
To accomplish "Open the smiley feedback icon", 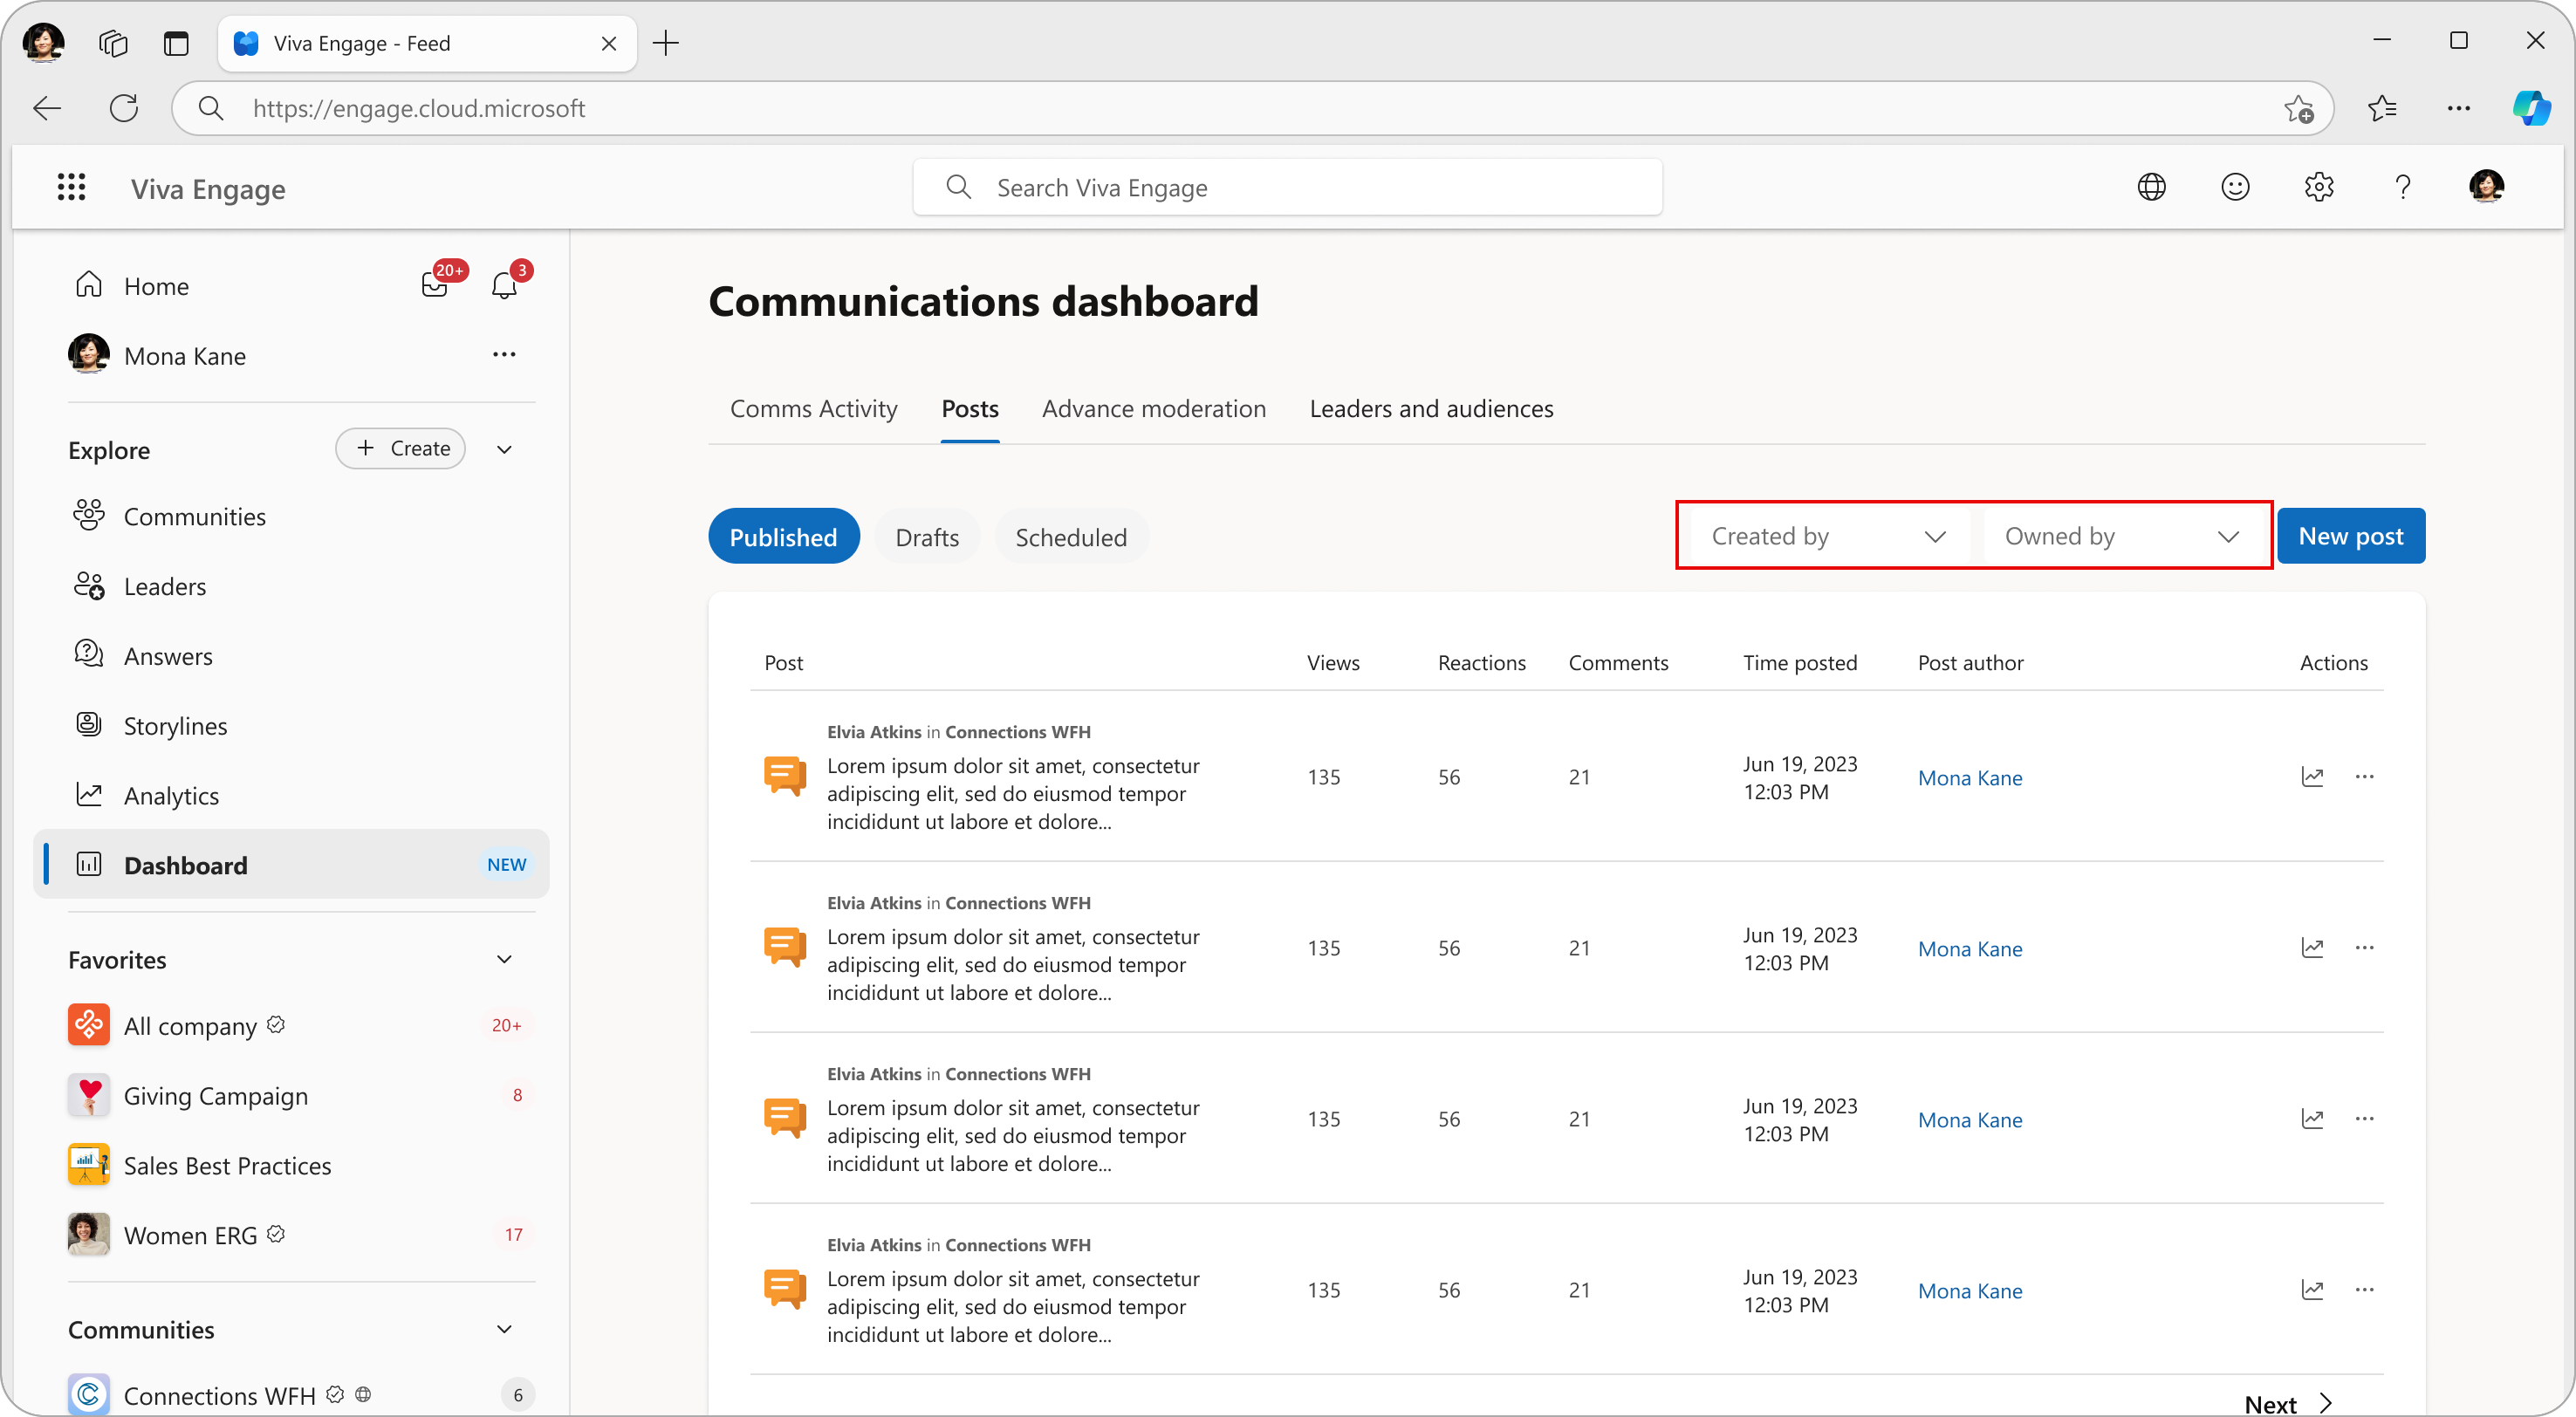I will pyautogui.click(x=2235, y=187).
